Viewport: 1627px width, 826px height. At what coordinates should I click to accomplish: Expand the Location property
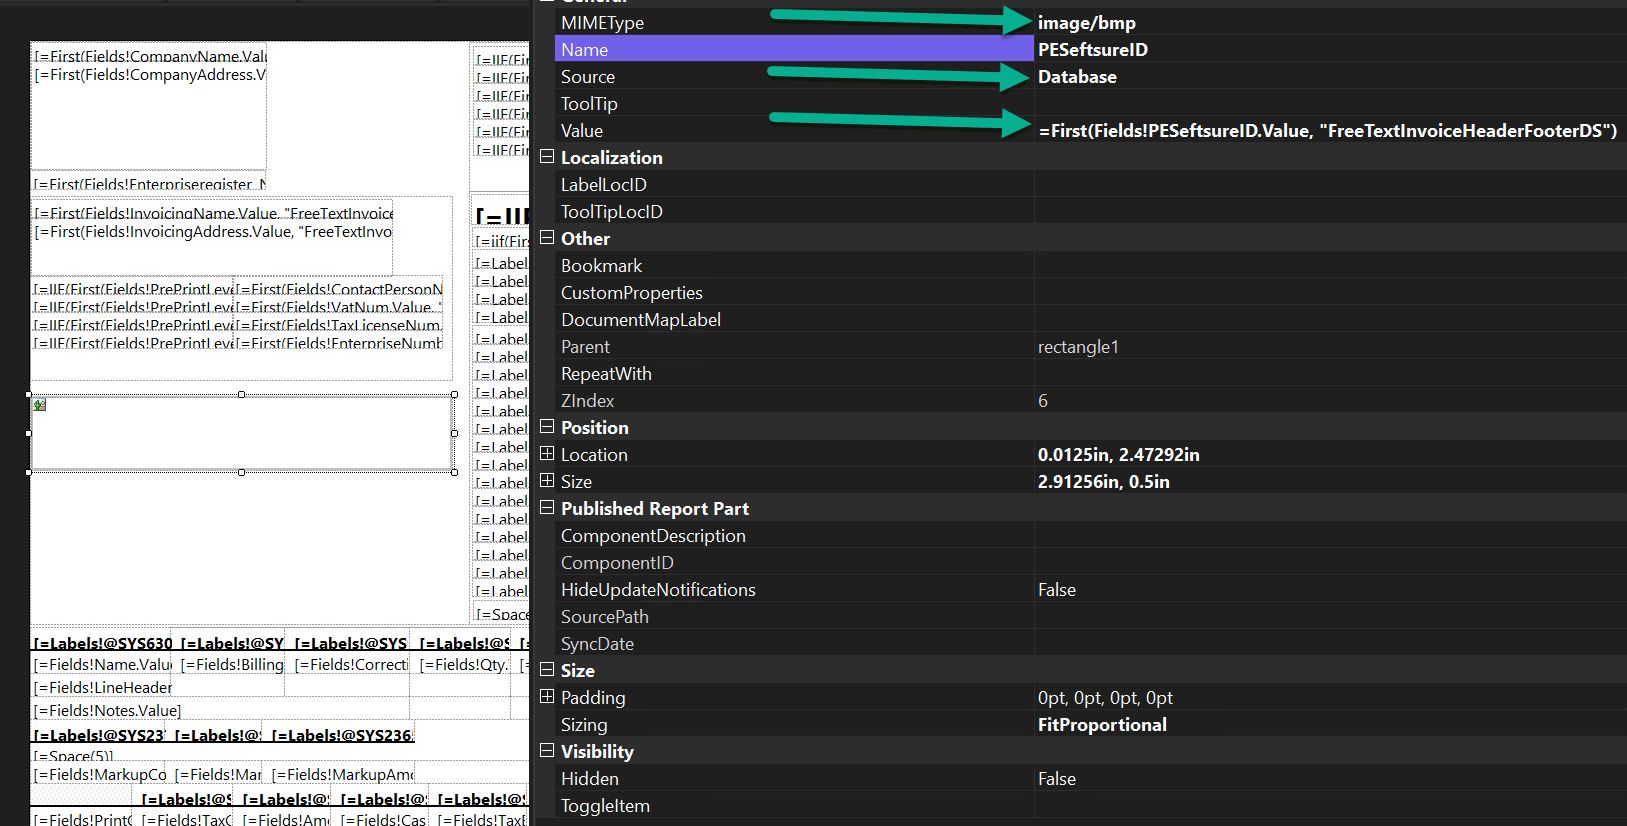547,453
